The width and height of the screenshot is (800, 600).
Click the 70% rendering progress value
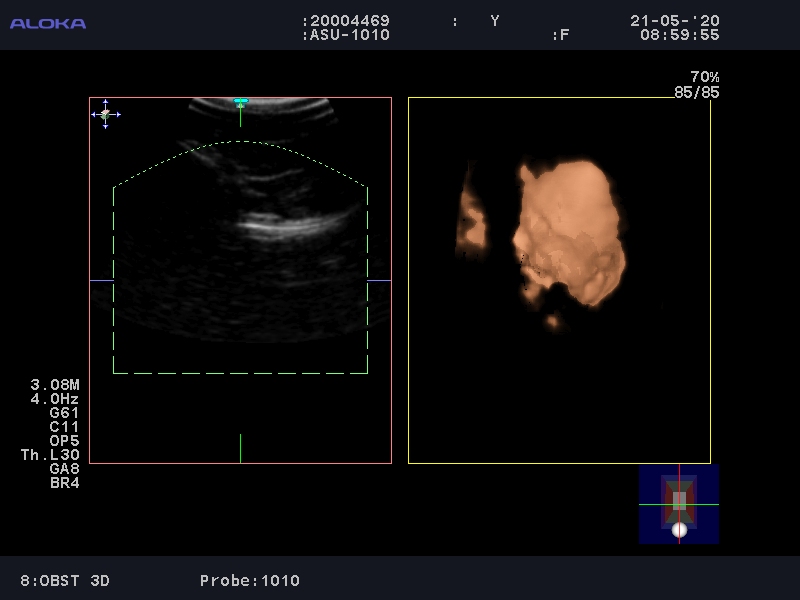(x=704, y=77)
